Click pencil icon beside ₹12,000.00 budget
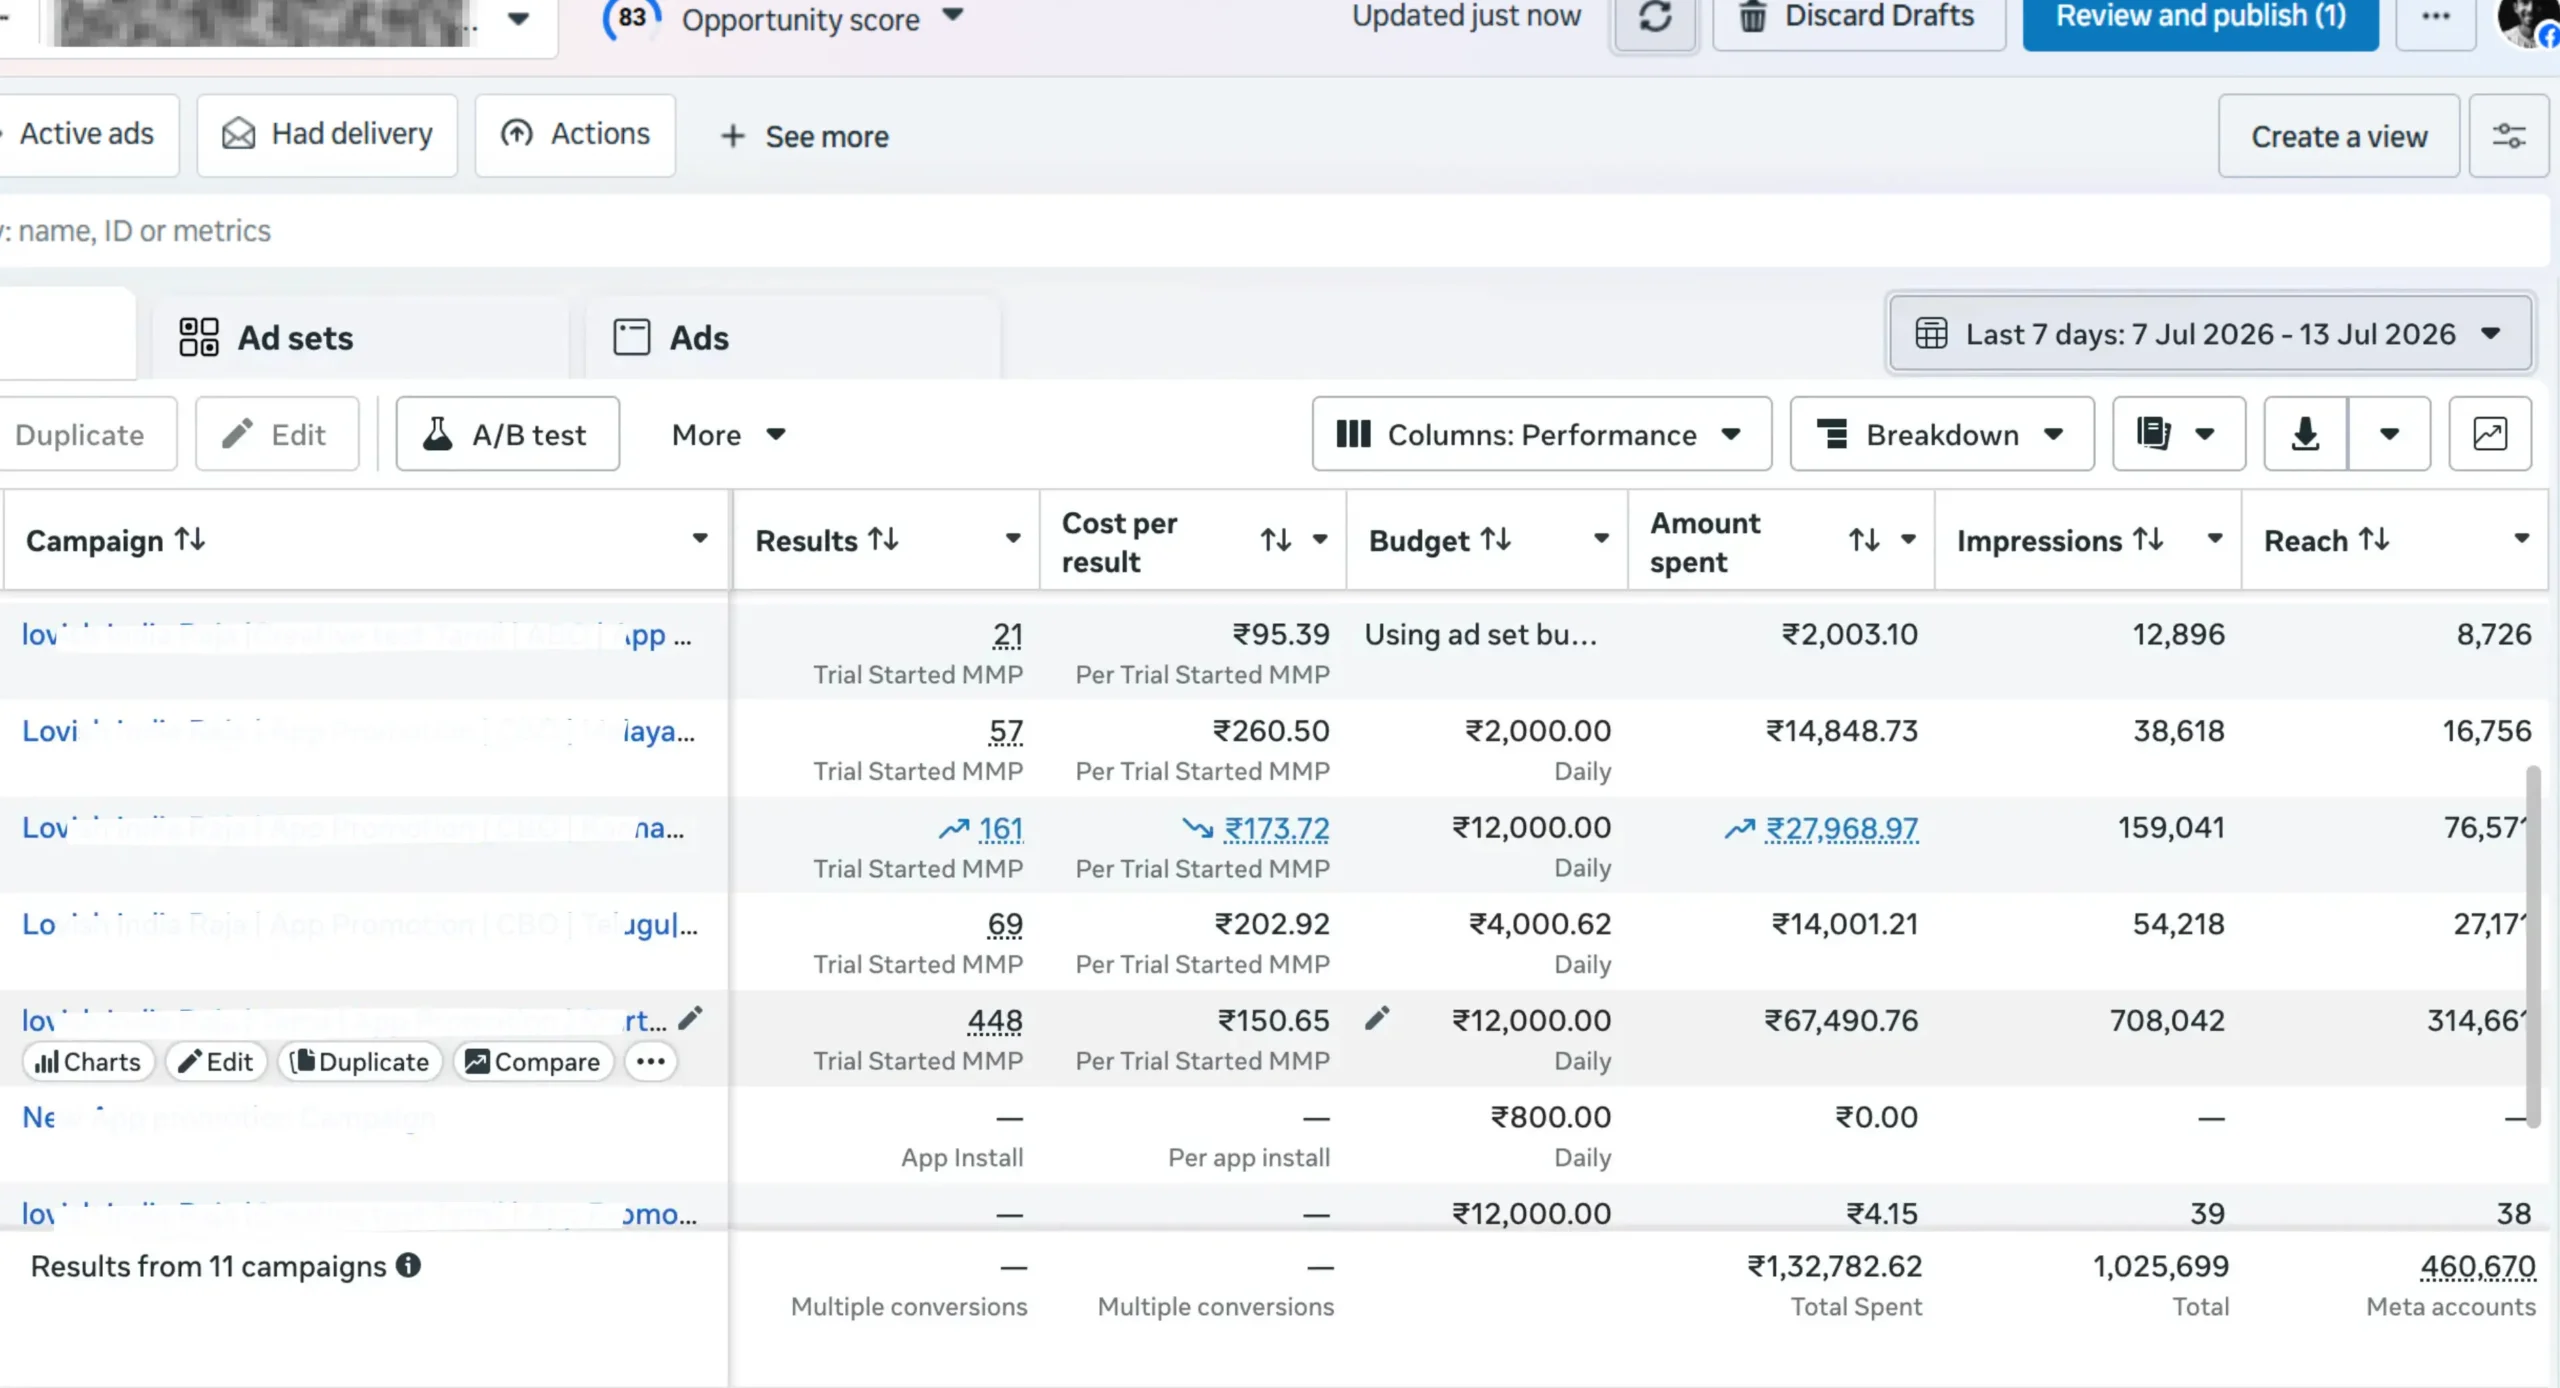2560x1388 pixels. tap(1377, 1019)
